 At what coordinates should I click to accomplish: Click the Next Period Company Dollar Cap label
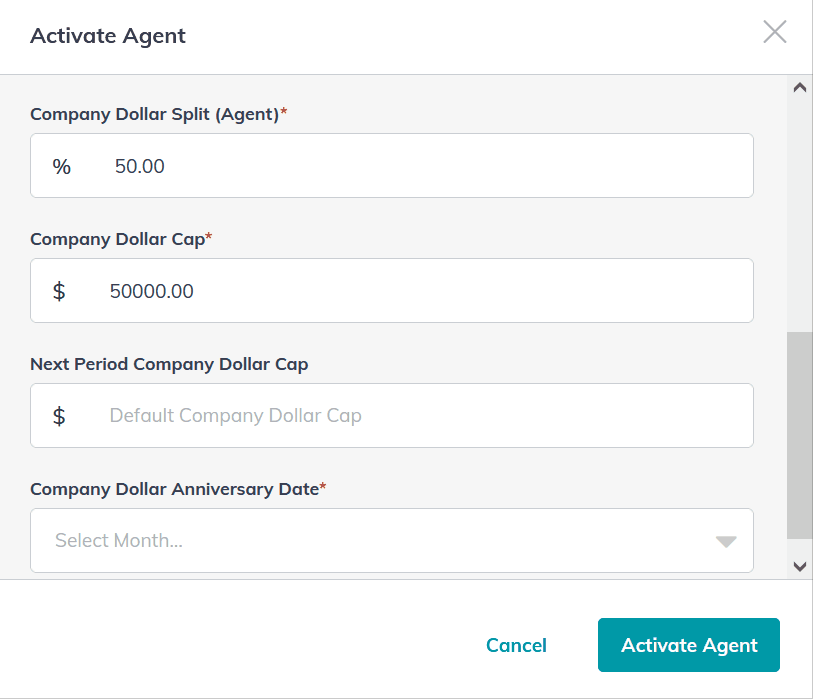169,363
